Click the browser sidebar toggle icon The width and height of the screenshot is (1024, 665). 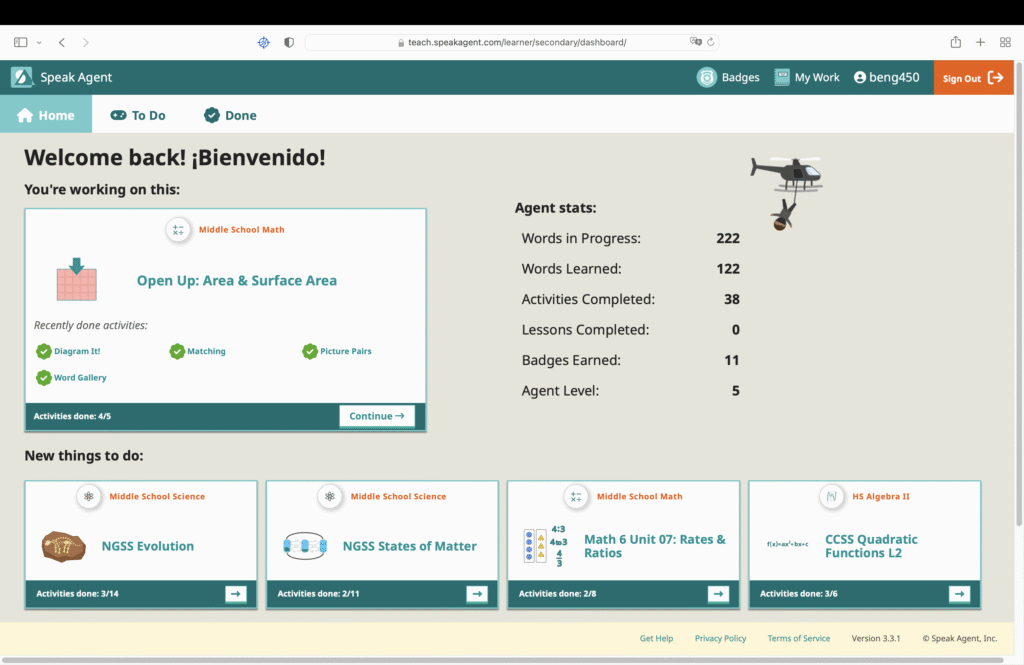click(21, 42)
